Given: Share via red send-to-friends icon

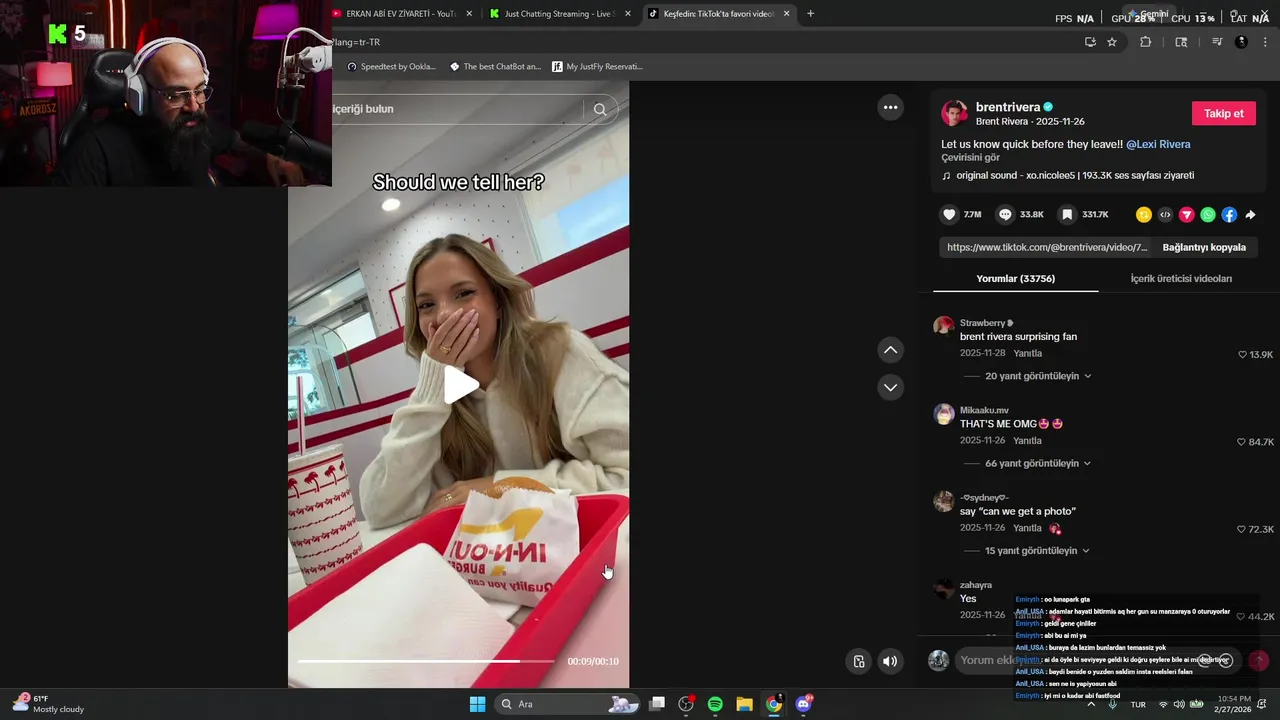Looking at the screenshot, I should pyautogui.click(x=1186, y=214).
